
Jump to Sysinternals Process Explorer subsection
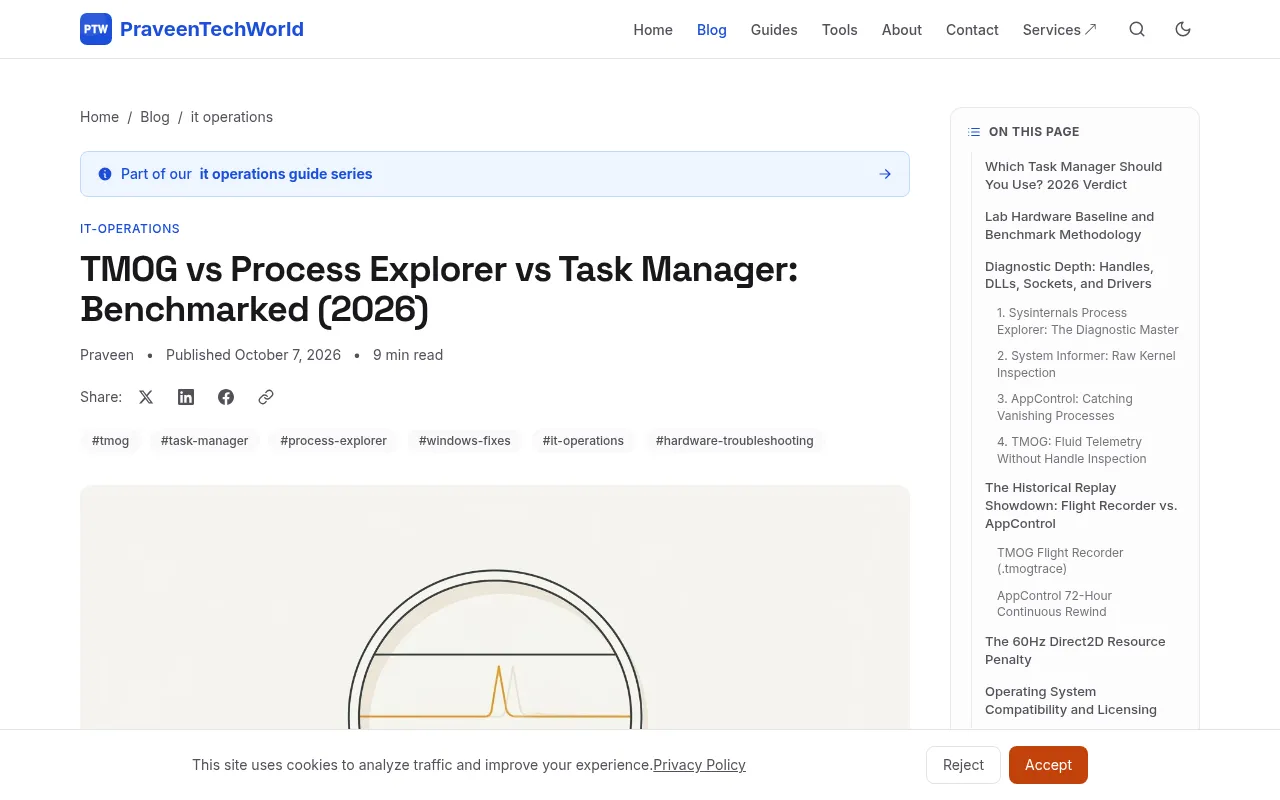tap(1088, 321)
